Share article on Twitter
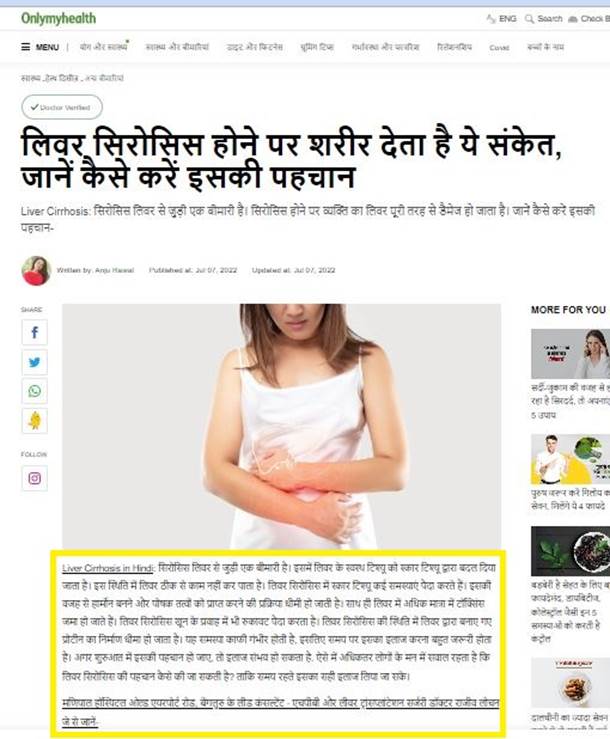Viewport: 610px width, 739px height. point(34,362)
